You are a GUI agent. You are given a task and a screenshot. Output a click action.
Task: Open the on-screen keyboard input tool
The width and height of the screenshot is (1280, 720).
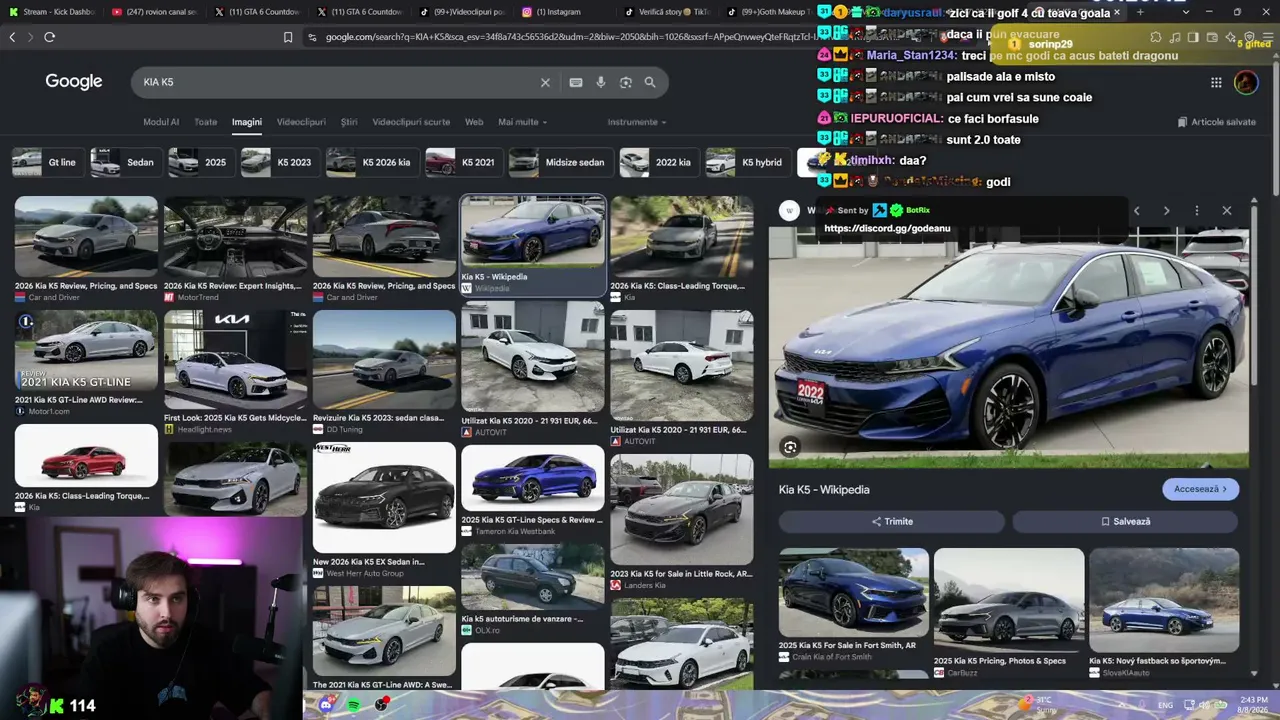(x=576, y=82)
